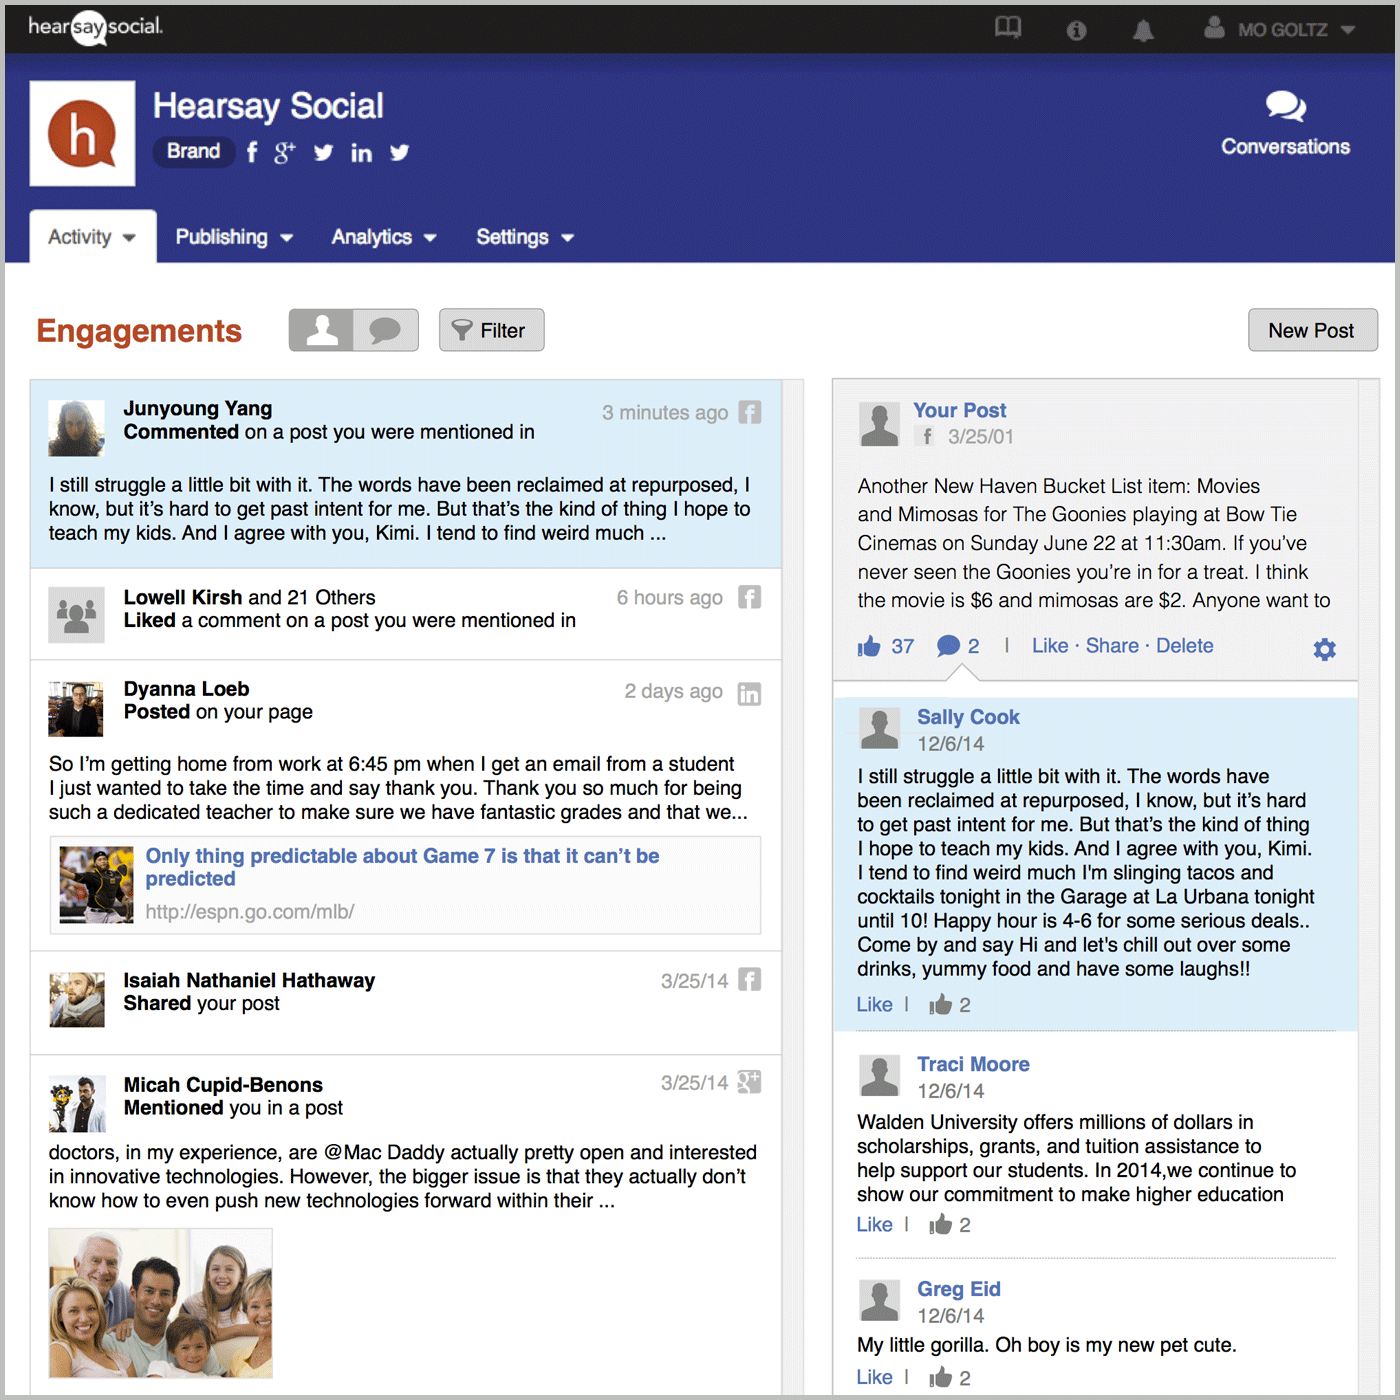Click the Facebook icon beside Brand
1400x1400 pixels.
point(252,152)
